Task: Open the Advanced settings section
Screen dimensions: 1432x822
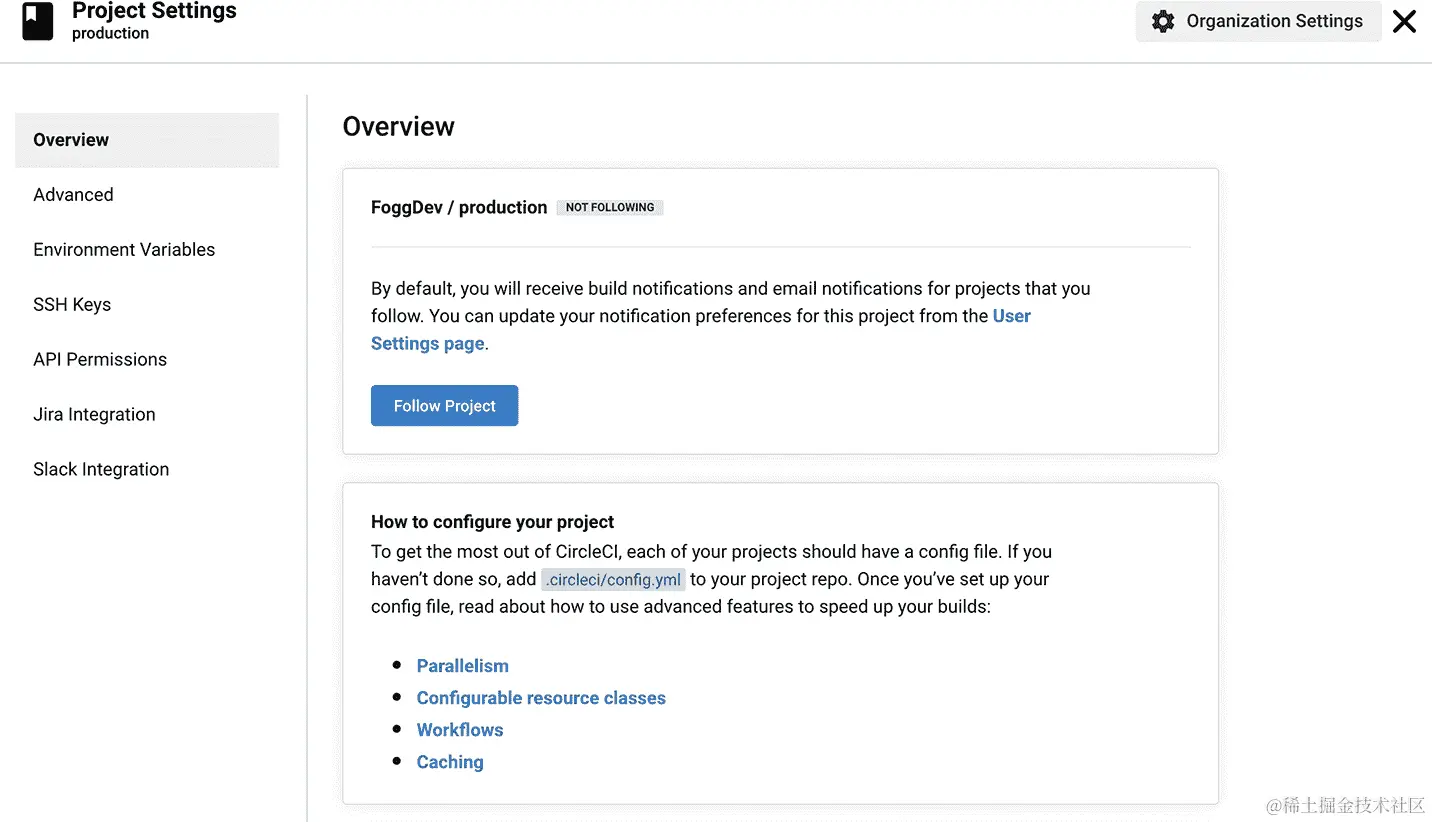Action: pyautogui.click(x=73, y=195)
